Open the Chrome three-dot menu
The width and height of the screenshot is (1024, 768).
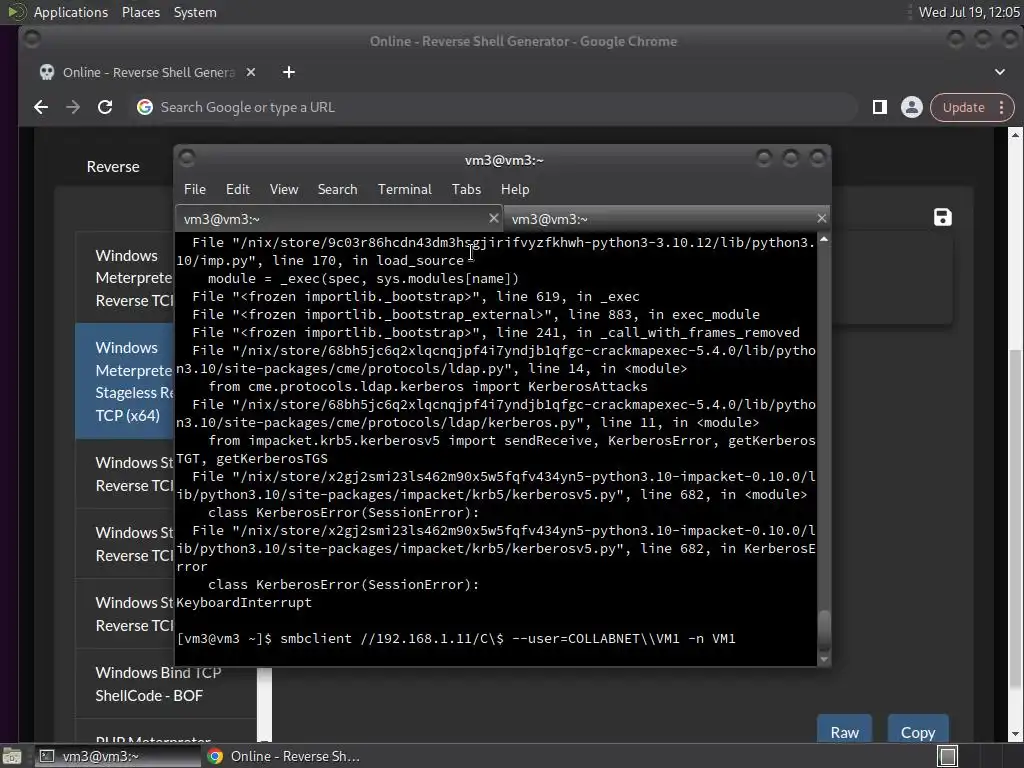(1001, 107)
